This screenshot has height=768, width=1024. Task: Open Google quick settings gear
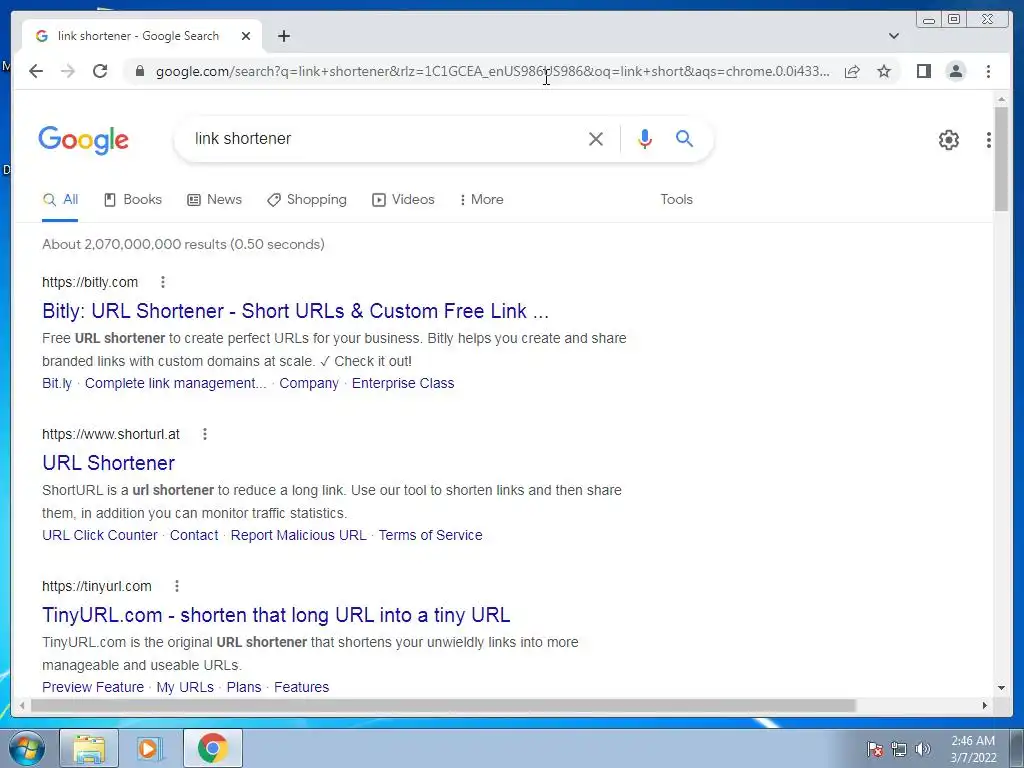click(x=949, y=140)
